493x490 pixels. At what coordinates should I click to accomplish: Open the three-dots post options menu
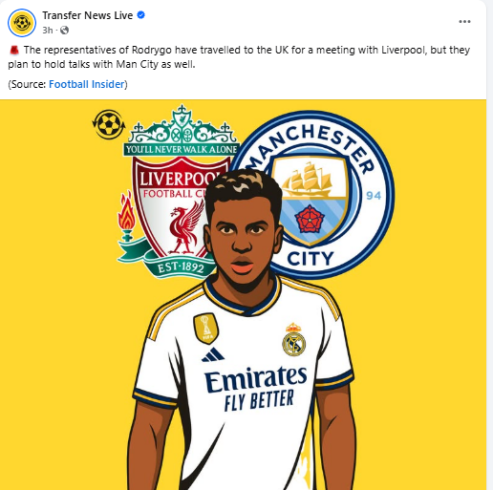tap(464, 22)
